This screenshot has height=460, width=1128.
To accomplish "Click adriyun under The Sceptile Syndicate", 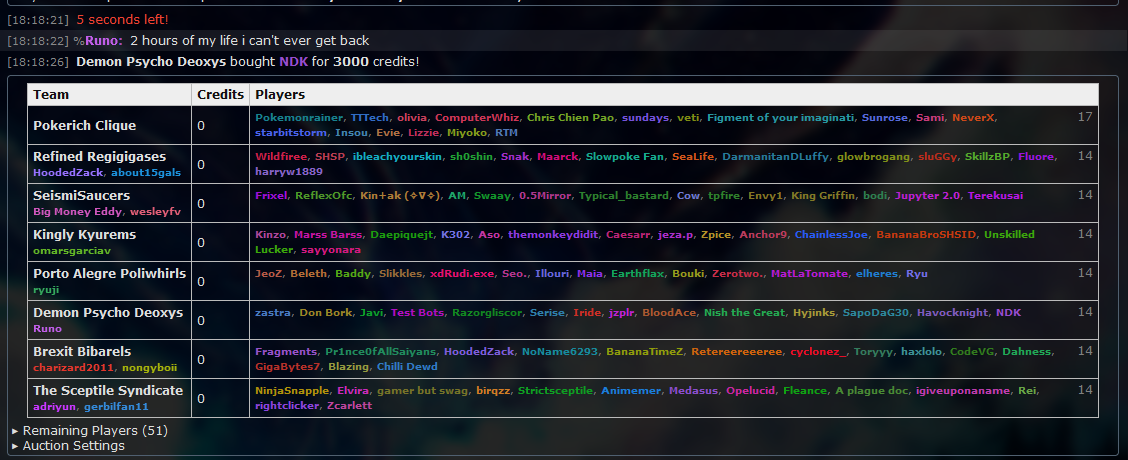I will click(x=54, y=407).
